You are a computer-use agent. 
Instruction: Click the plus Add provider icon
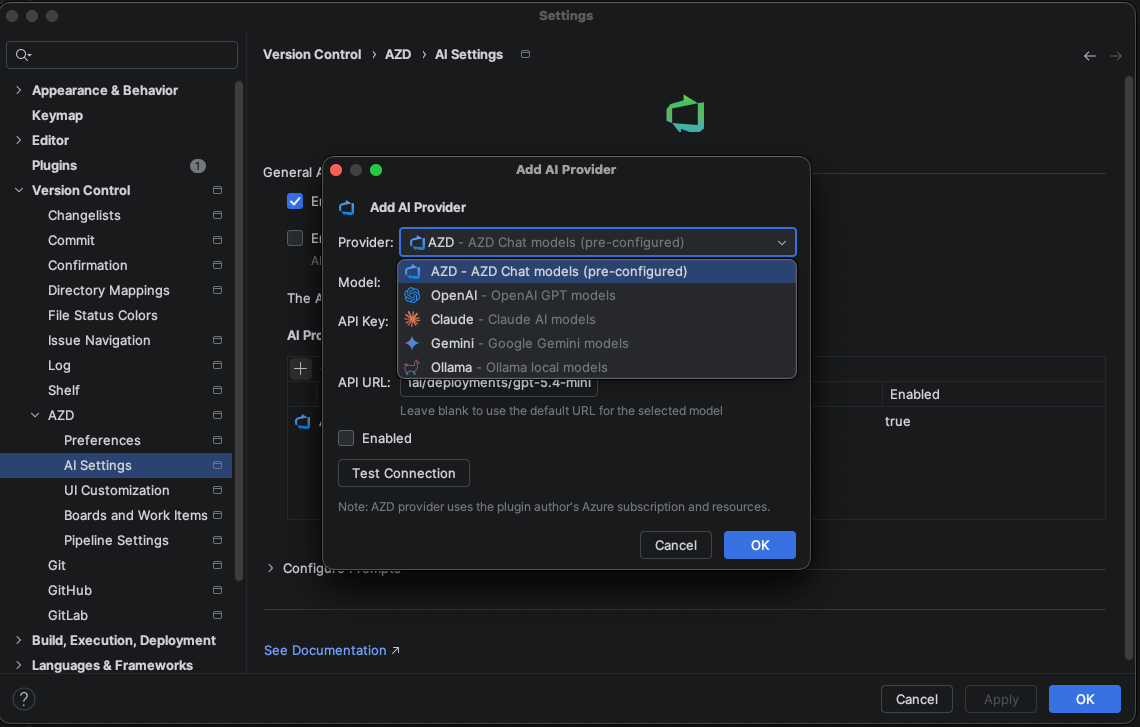[x=300, y=369]
